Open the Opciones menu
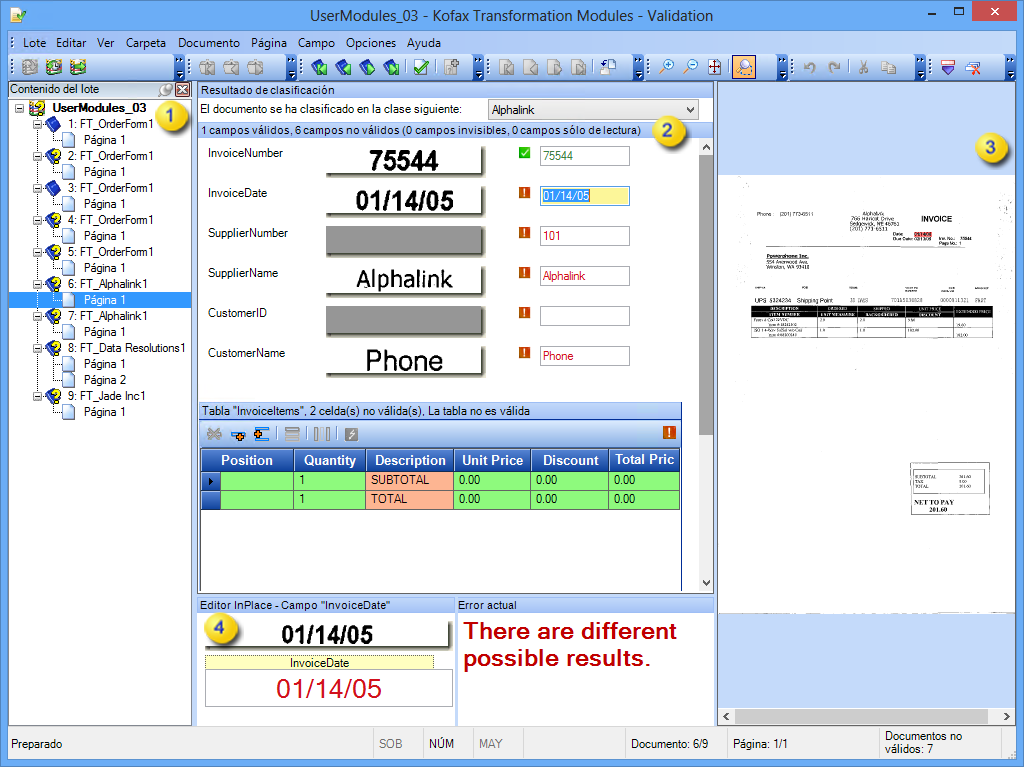Viewport: 1024px width, 767px height. click(x=370, y=43)
